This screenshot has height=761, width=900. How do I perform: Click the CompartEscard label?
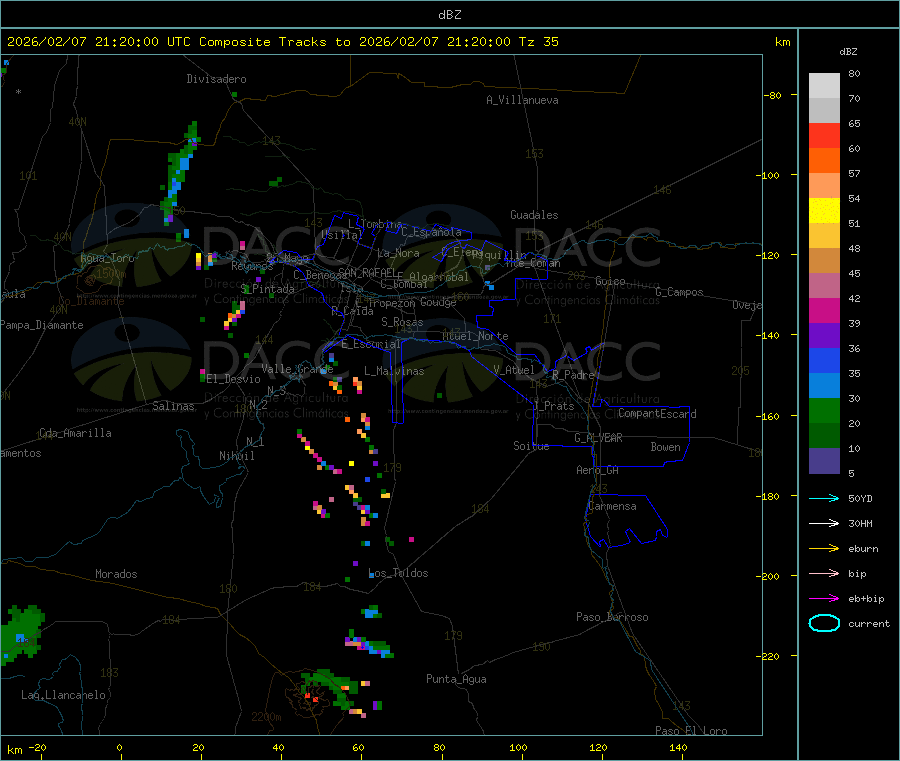pyautogui.click(x=657, y=414)
